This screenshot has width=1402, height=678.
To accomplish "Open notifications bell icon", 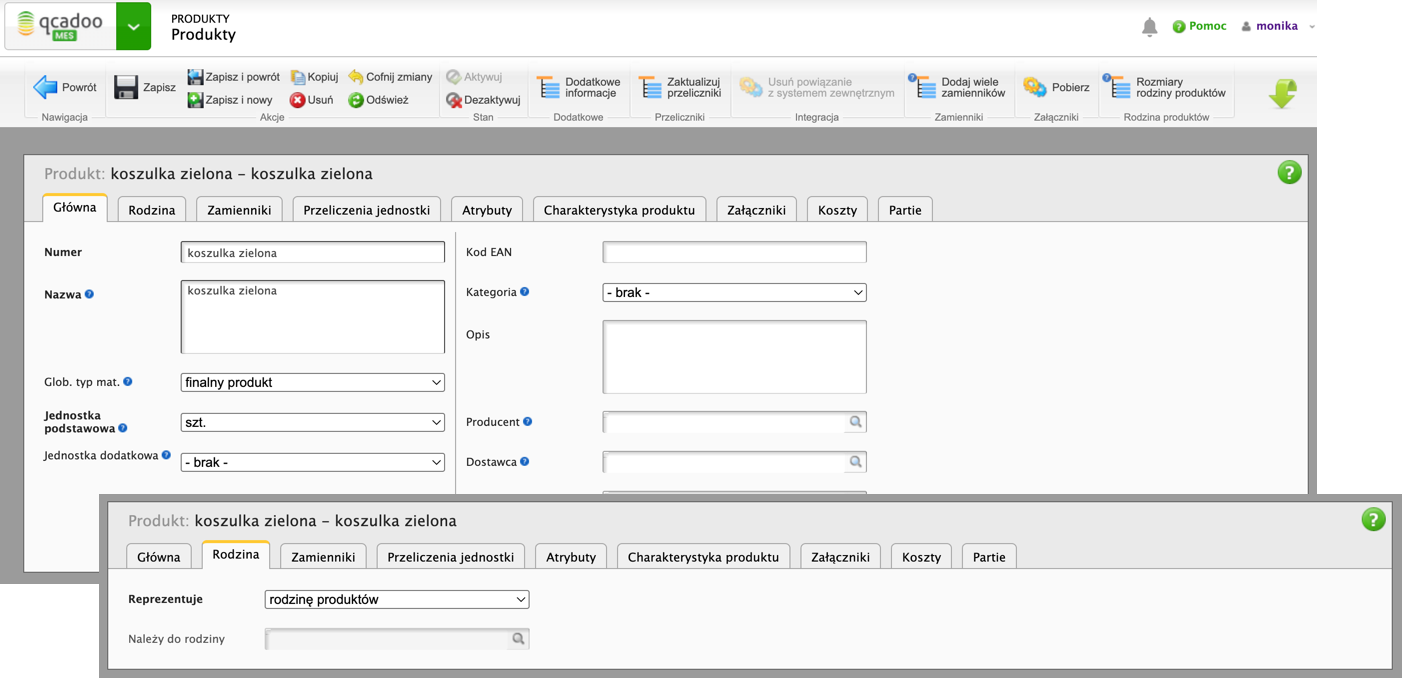I will coord(1149,27).
